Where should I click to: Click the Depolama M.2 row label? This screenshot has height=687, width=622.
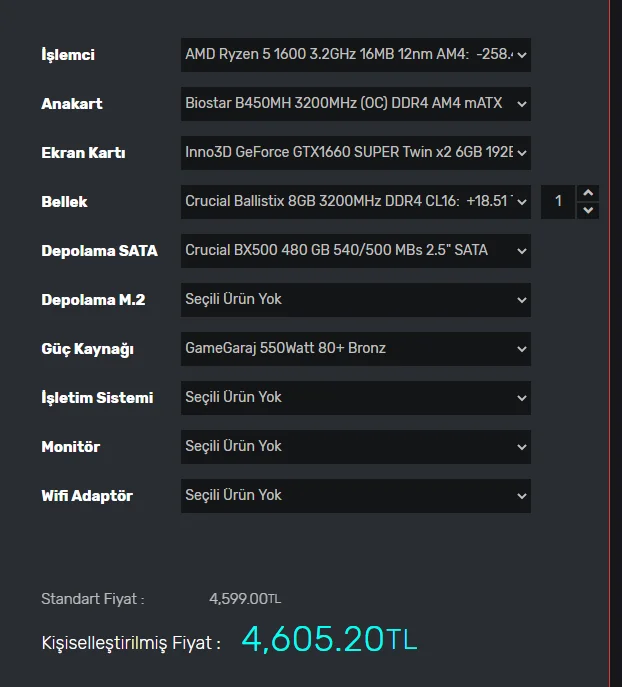(91, 300)
